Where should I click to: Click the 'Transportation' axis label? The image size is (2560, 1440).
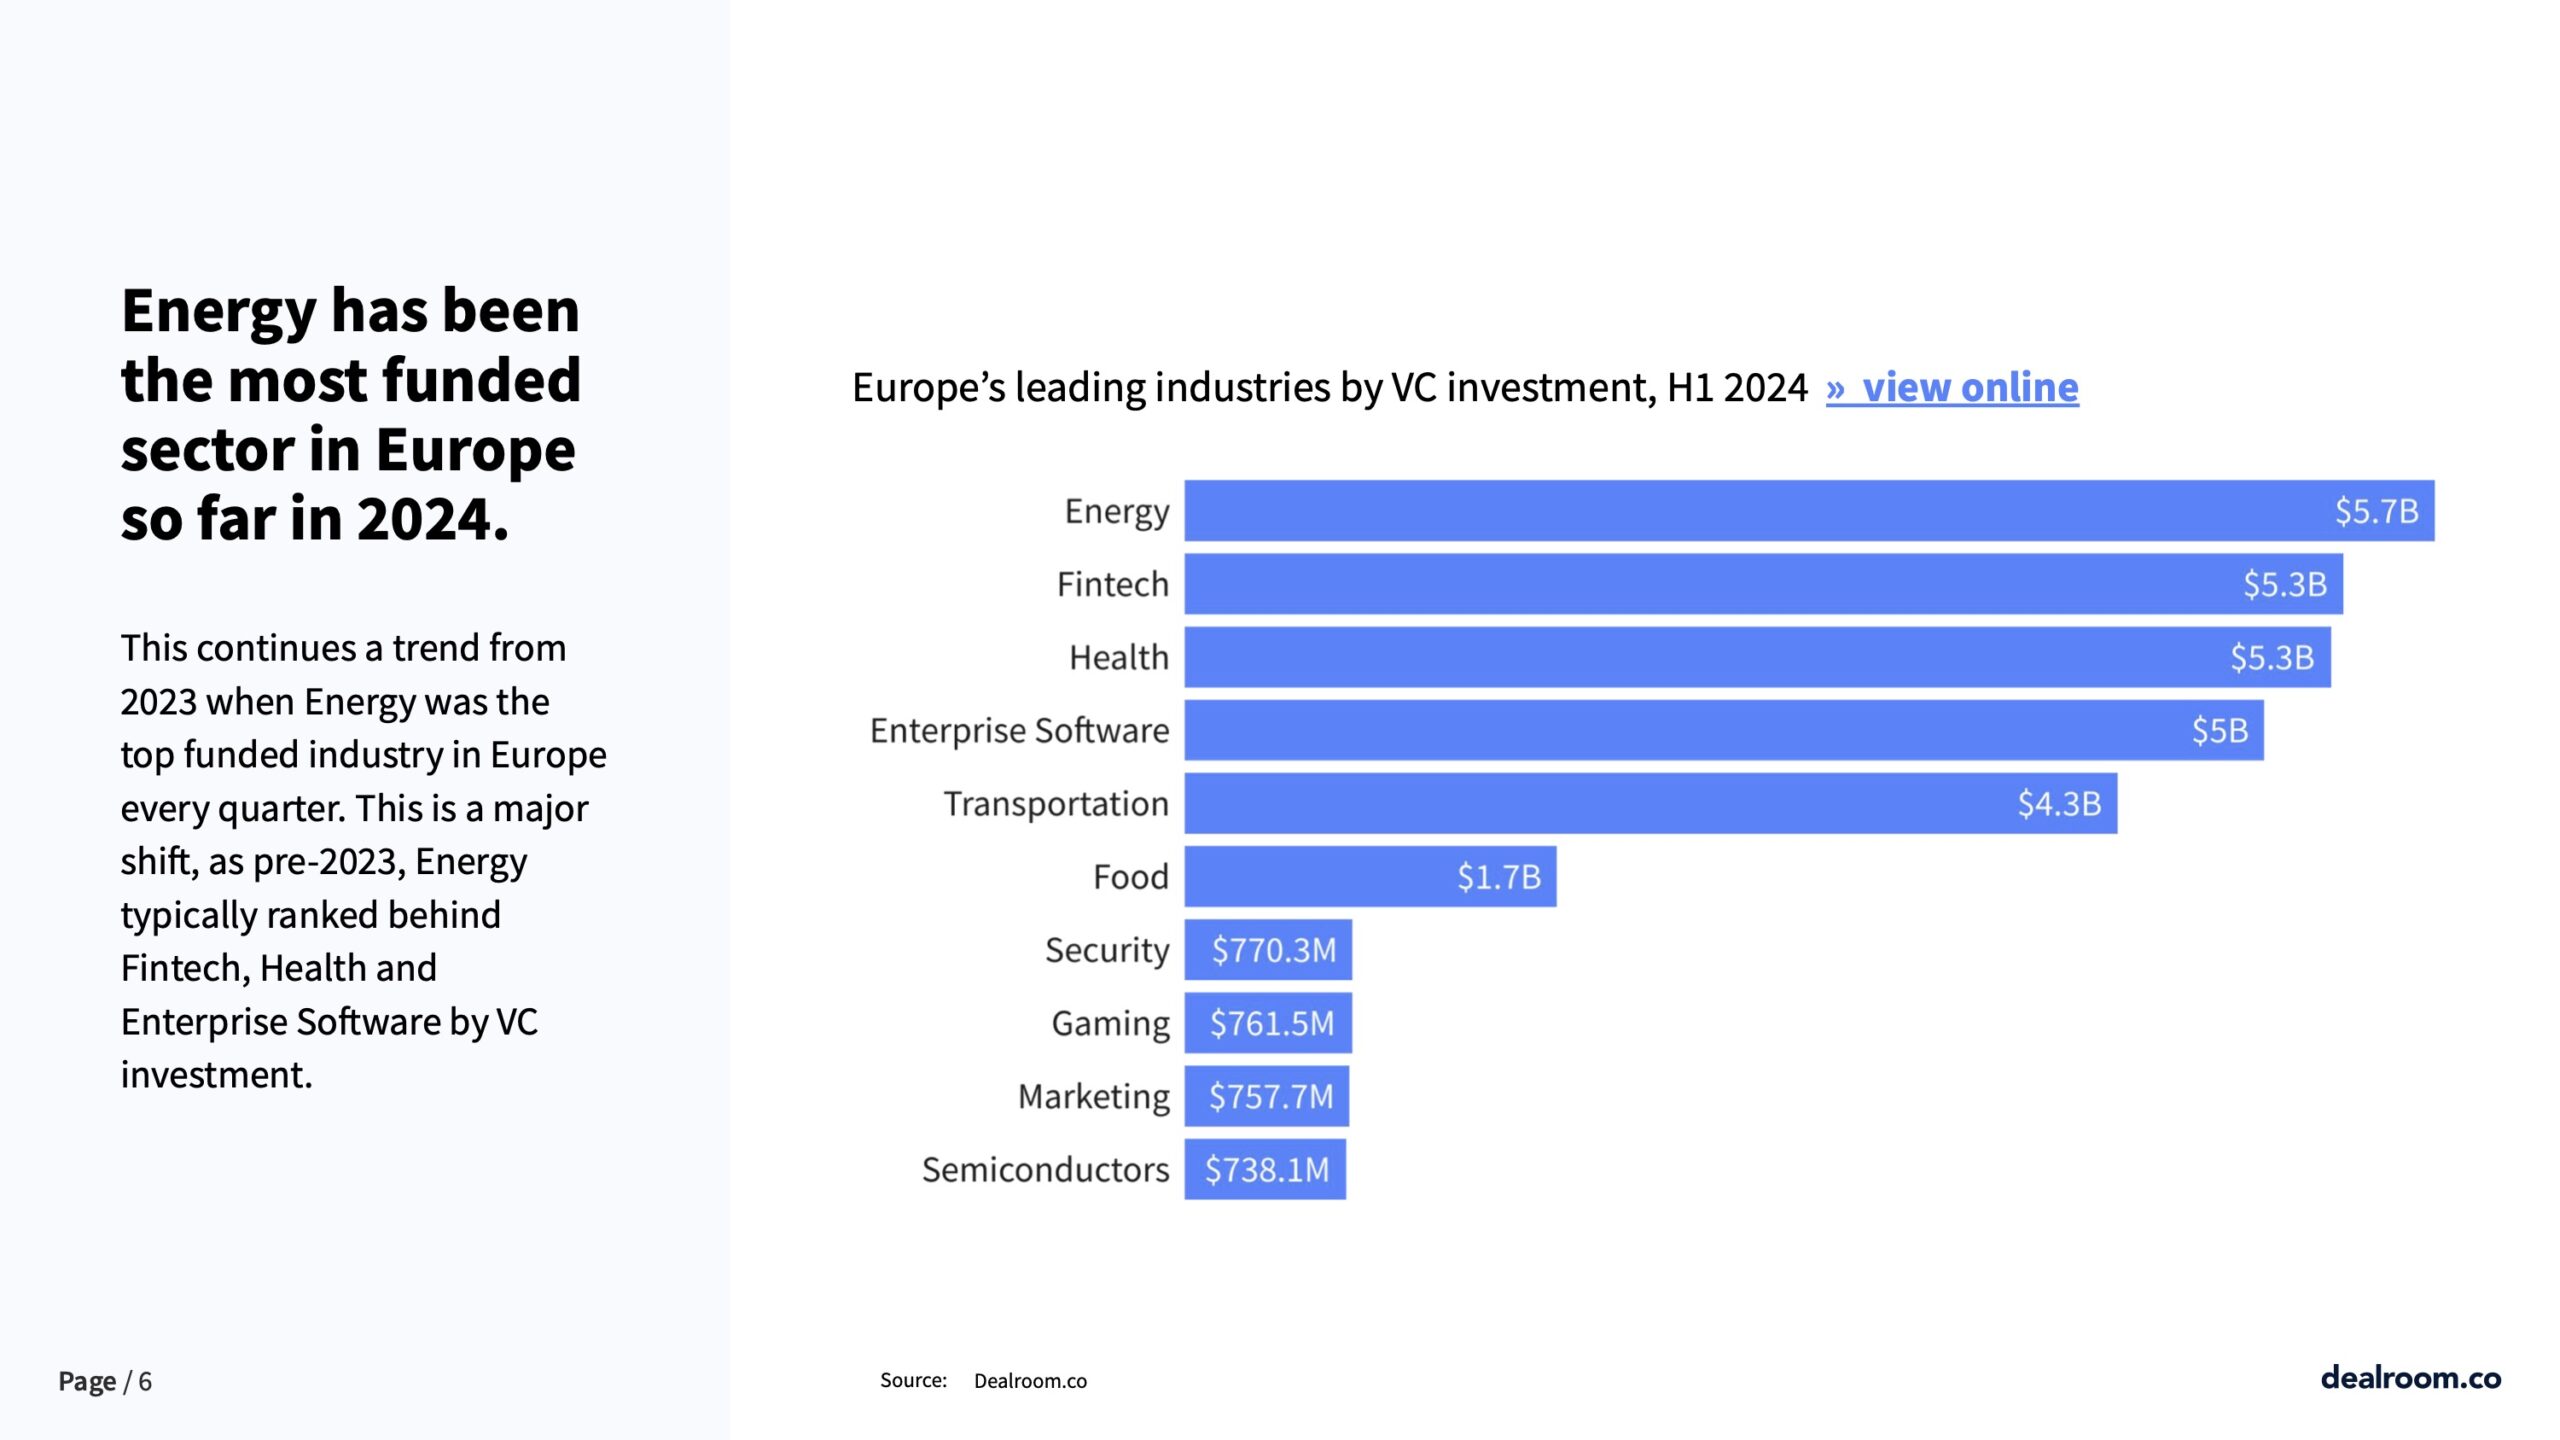pos(1056,804)
